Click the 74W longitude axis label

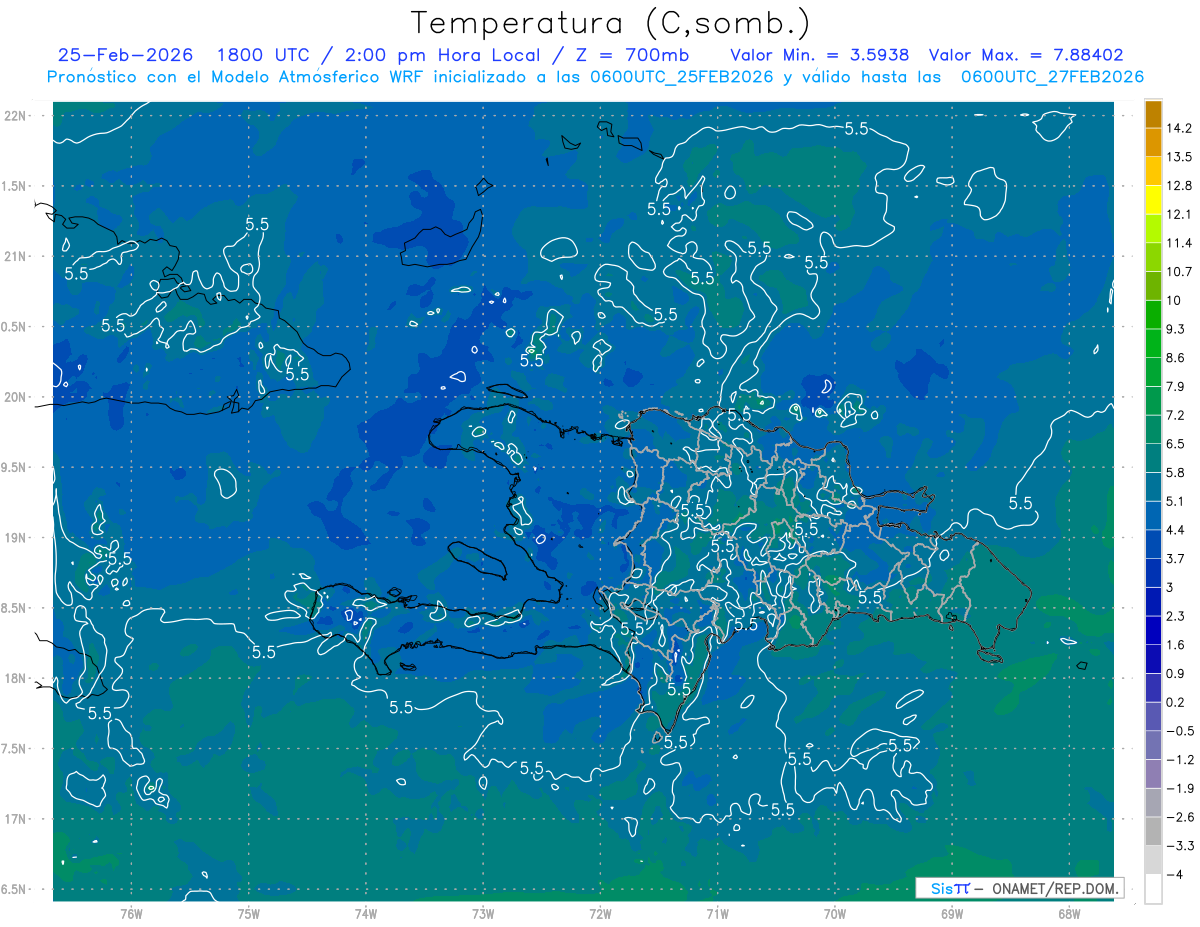point(366,914)
